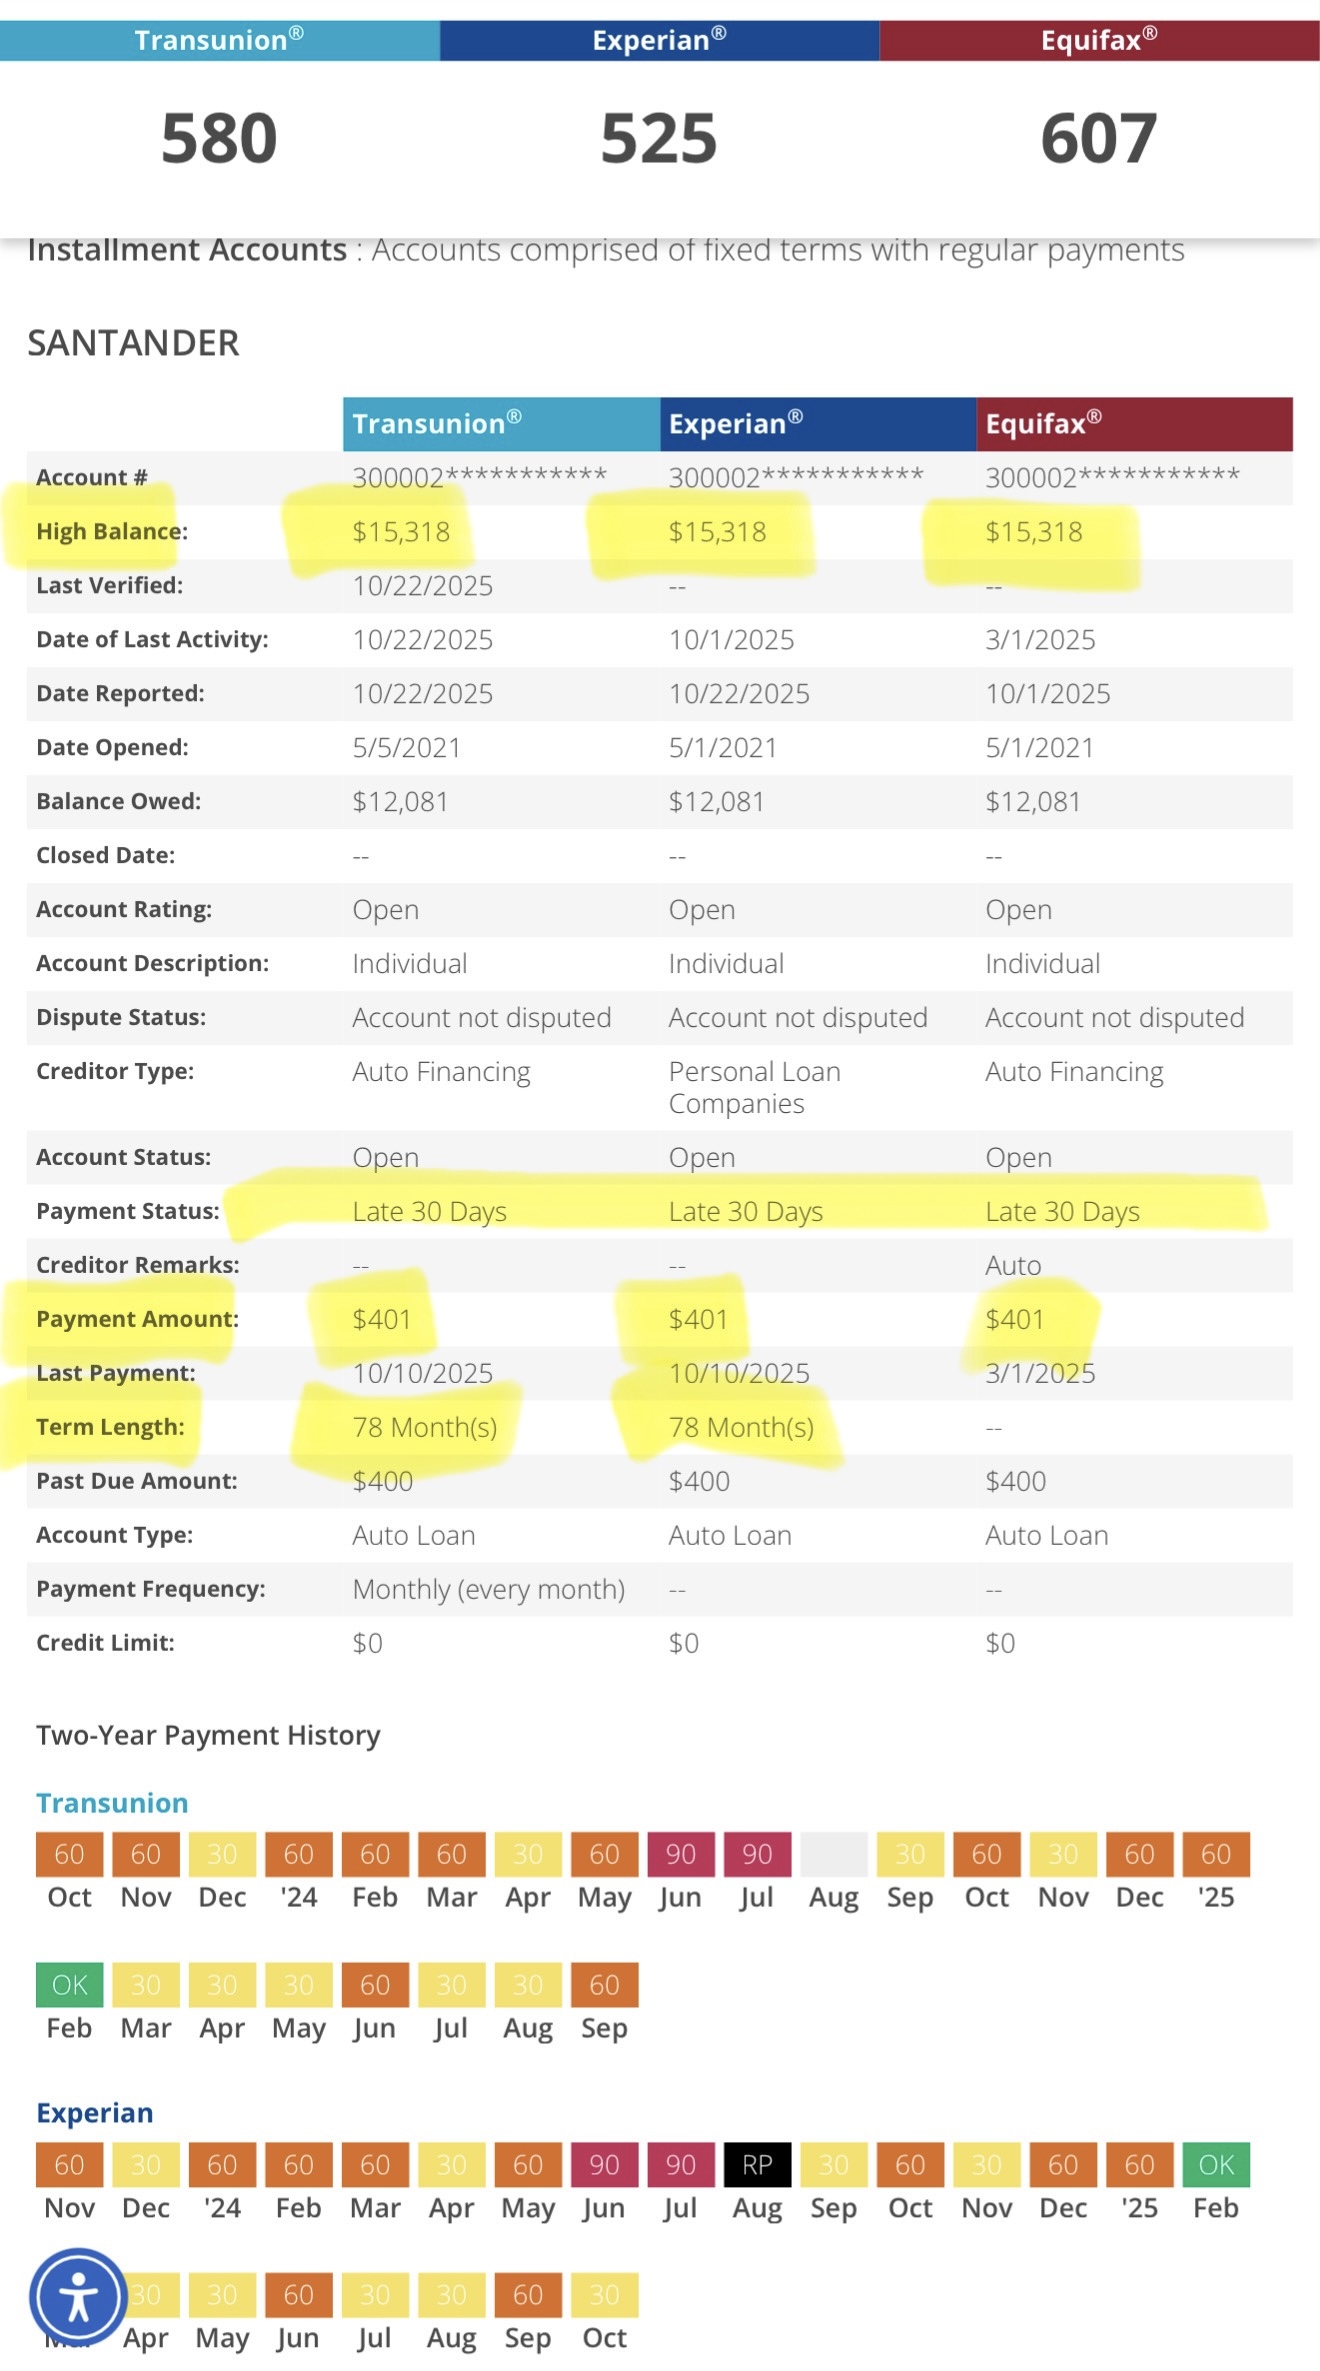This screenshot has height=2371, width=1320.
Task: Select the Experian header tab
Action: click(659, 40)
